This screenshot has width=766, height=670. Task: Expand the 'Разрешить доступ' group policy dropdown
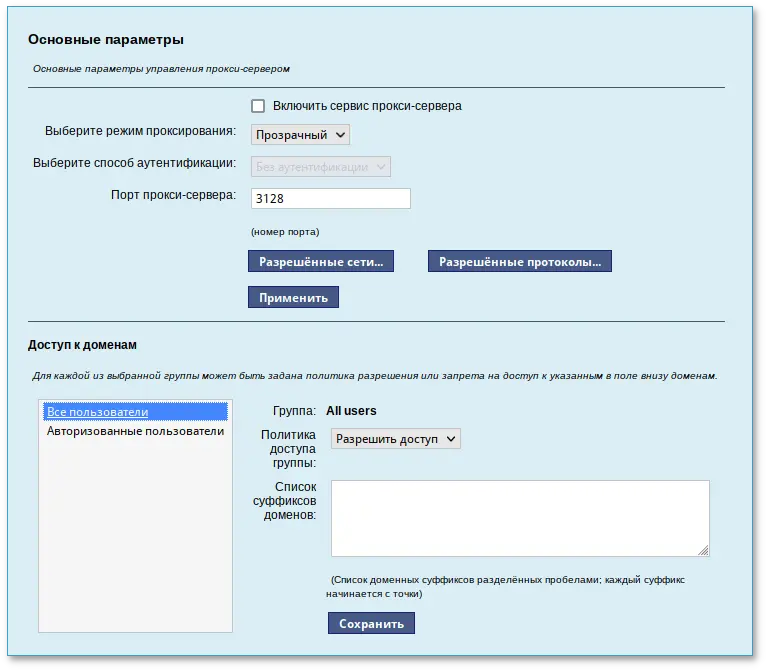pos(395,439)
